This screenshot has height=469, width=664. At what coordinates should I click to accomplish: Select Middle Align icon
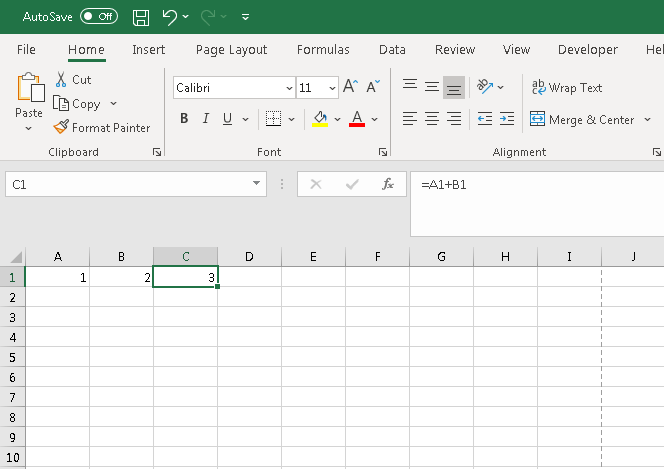432,87
